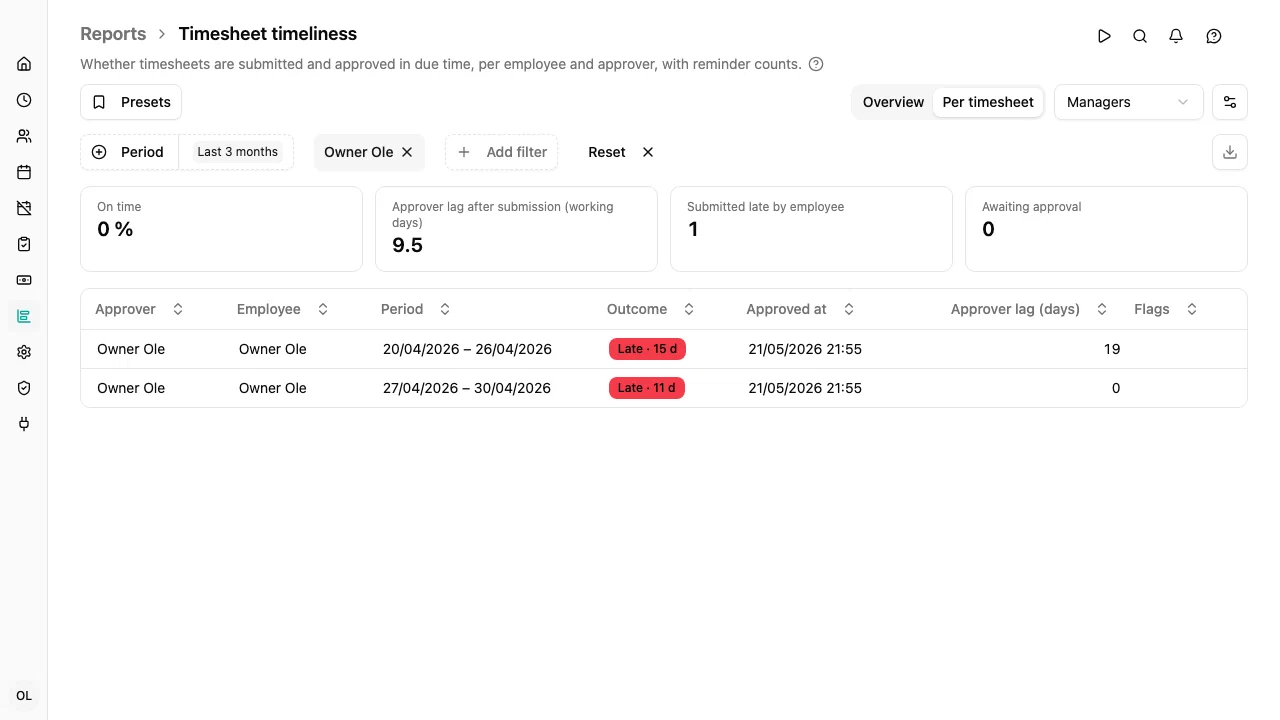The image size is (1280, 720).
Task: Remove the Owner Ole filter chip
Action: pyautogui.click(x=407, y=152)
